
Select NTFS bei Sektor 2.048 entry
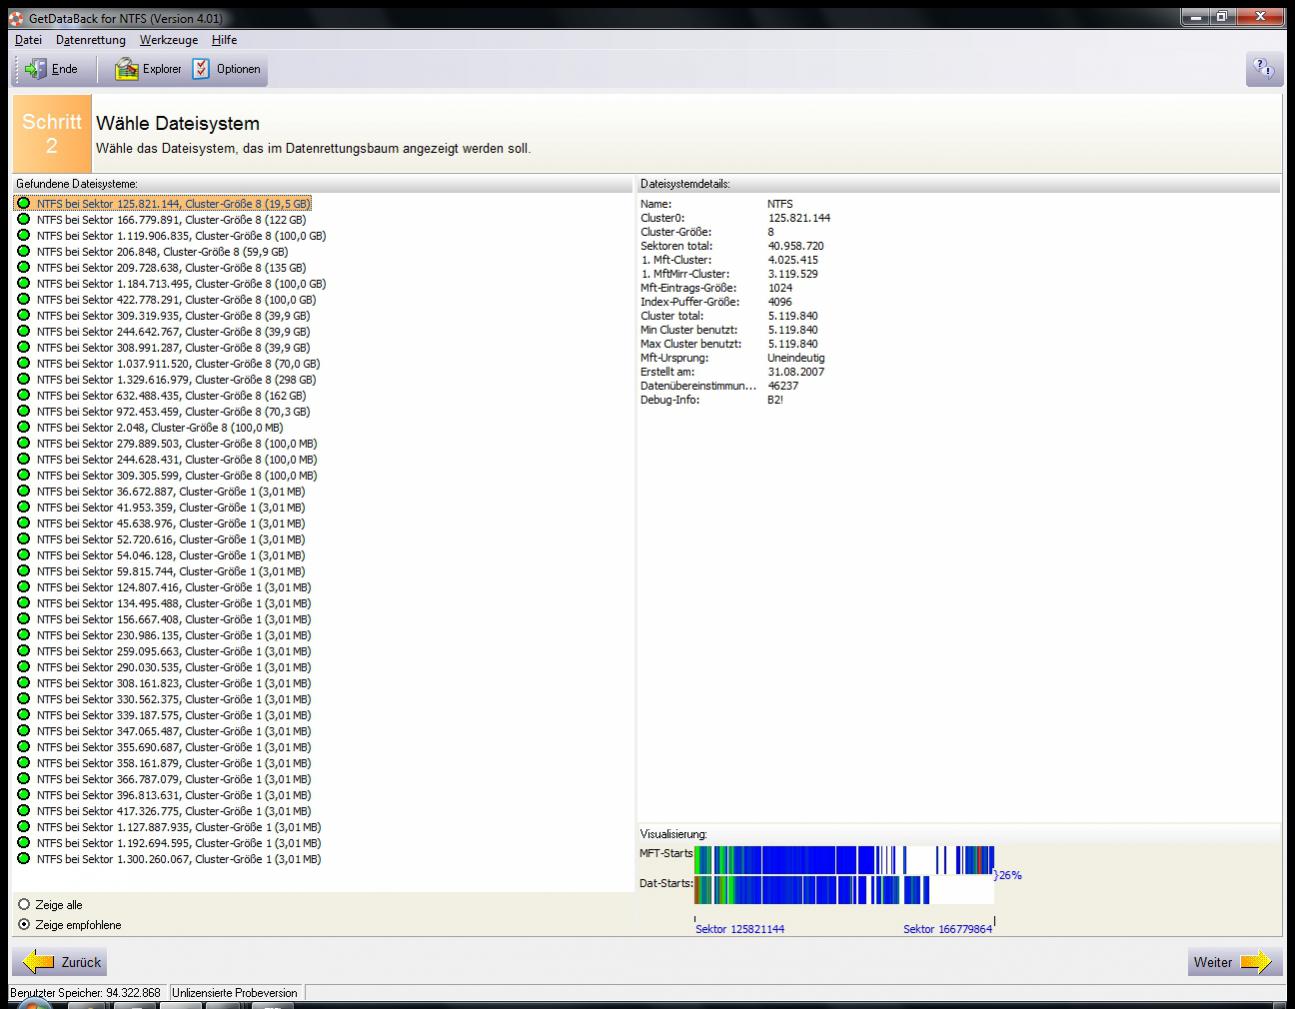coord(151,428)
